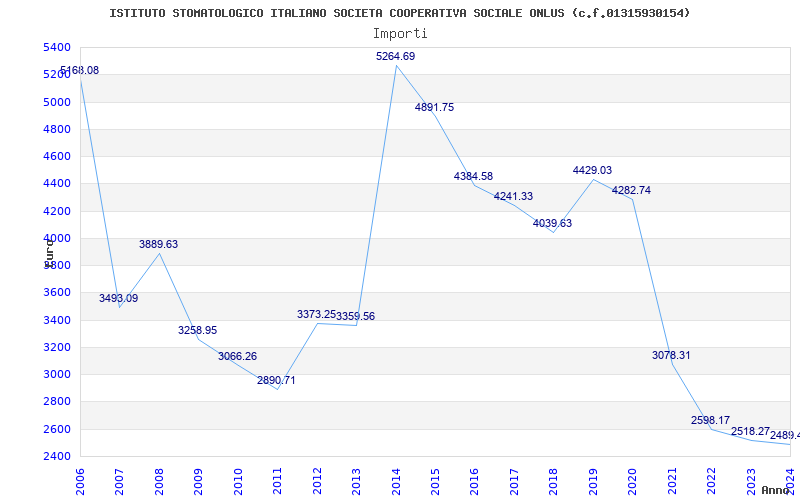Click the 2009 x-axis year label
Image resolution: width=800 pixels, height=500 pixels.
pyautogui.click(x=198, y=482)
